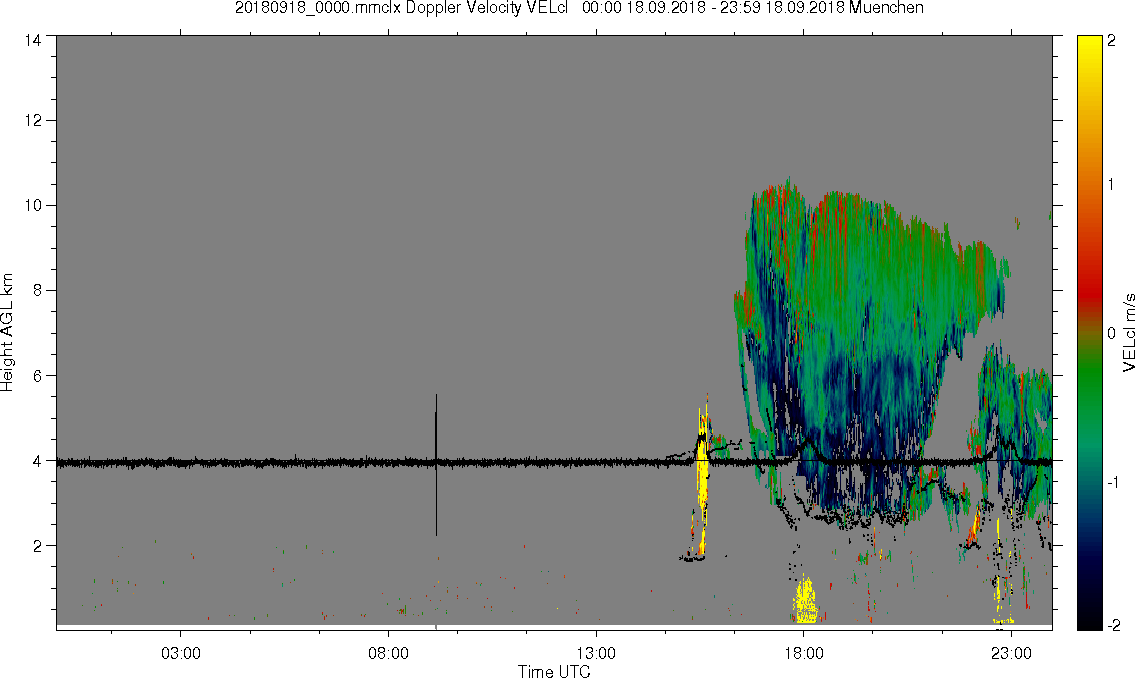Click the '08:00' time axis label
The image size is (1135, 678).
[x=389, y=653]
